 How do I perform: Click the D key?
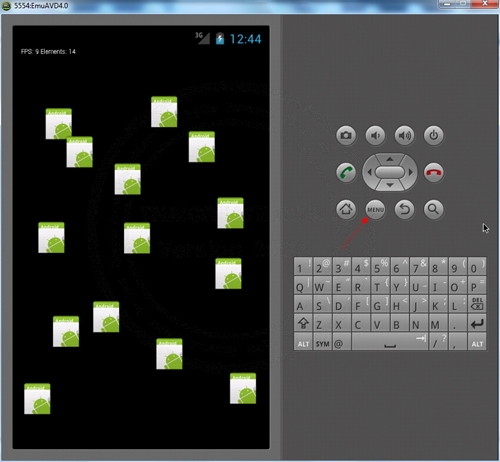(x=342, y=304)
